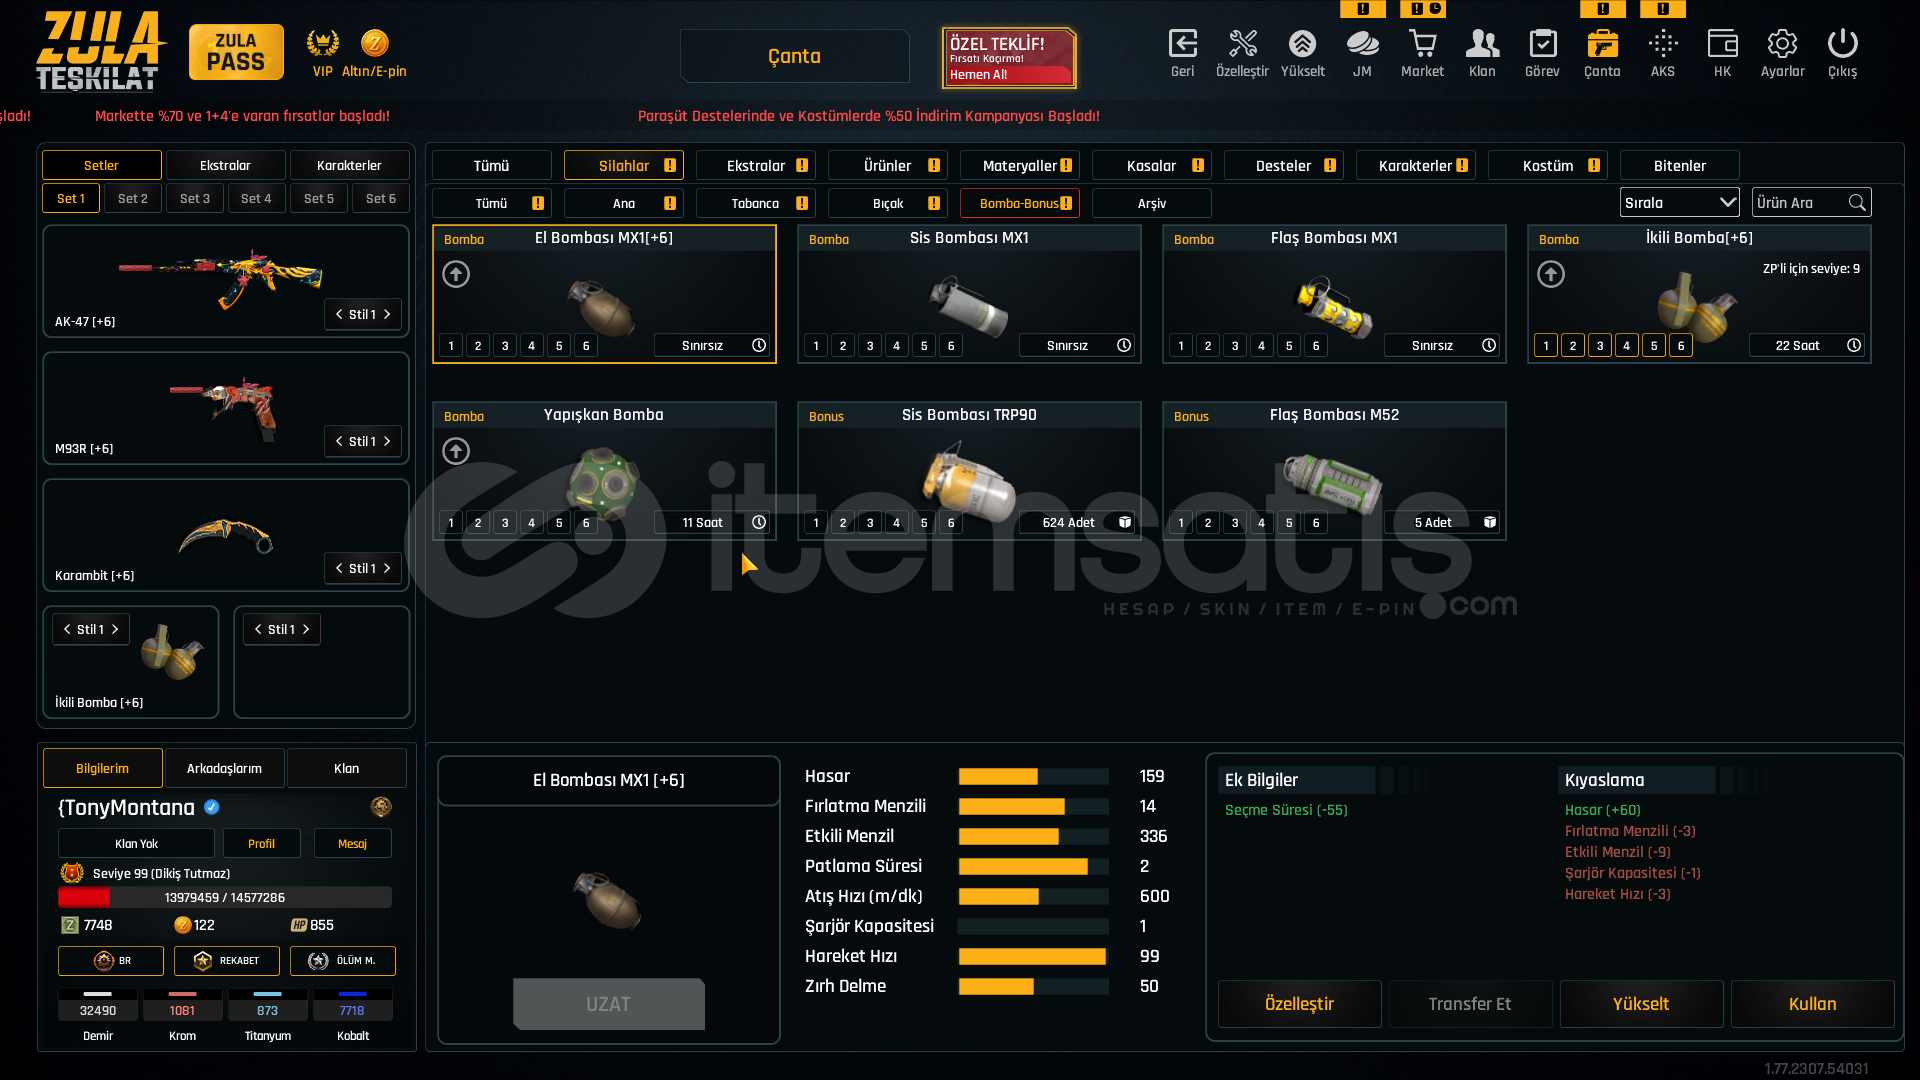Toggle set slot 3 on Sis Bombası MX1 card
This screenshot has height=1080, width=1920.
tap(870, 346)
